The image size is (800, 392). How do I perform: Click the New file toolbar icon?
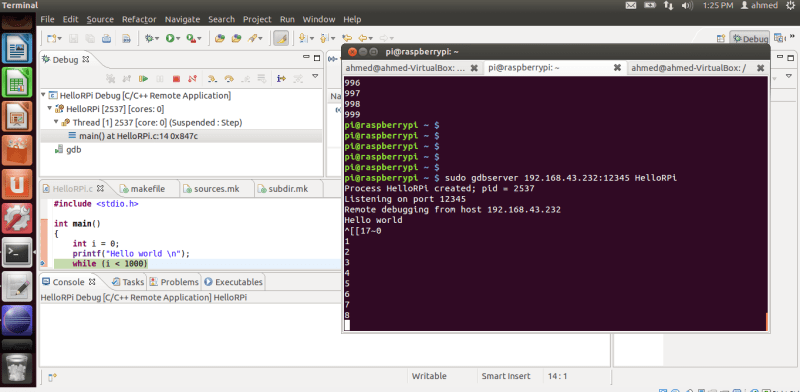point(52,38)
